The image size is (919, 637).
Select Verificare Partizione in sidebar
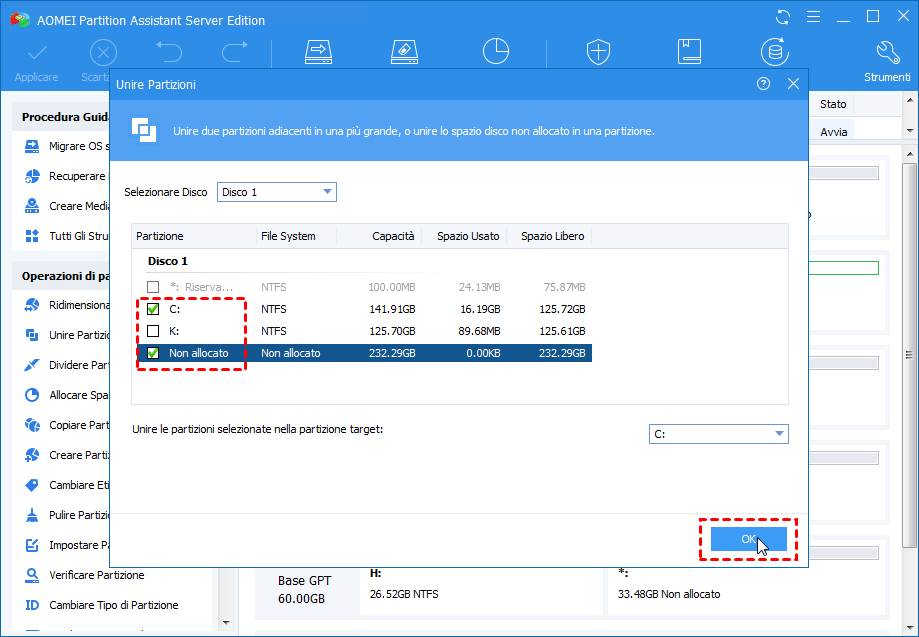point(97,575)
